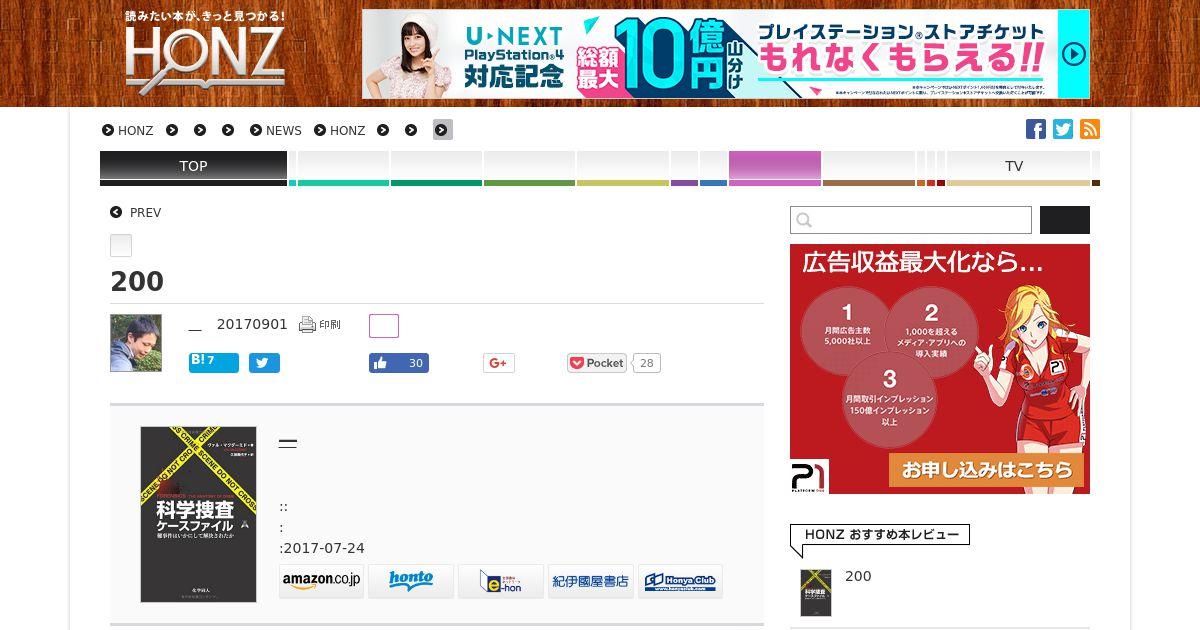Image resolution: width=1200 pixels, height=630 pixels.
Task: Open the Facebook page icon
Action: point(1036,129)
